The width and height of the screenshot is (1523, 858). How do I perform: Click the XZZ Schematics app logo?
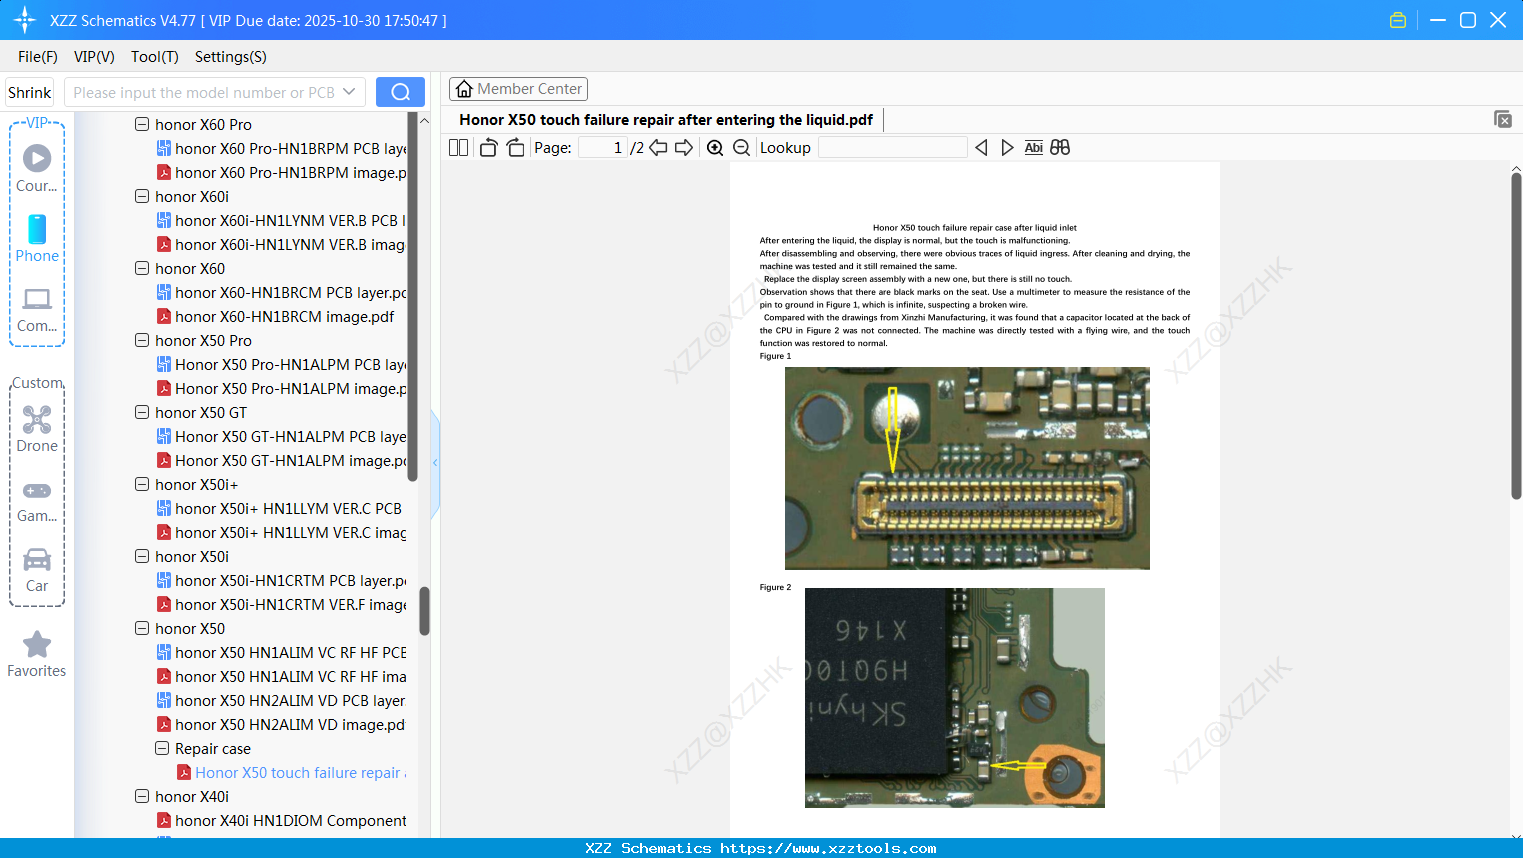coord(25,20)
